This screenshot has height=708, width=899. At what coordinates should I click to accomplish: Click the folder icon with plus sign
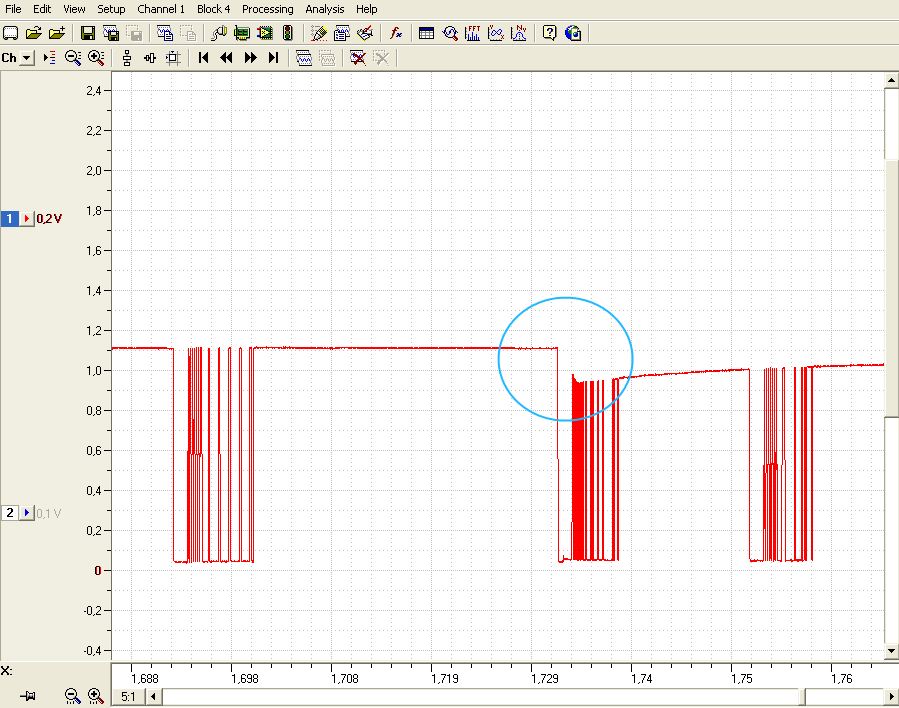57,33
